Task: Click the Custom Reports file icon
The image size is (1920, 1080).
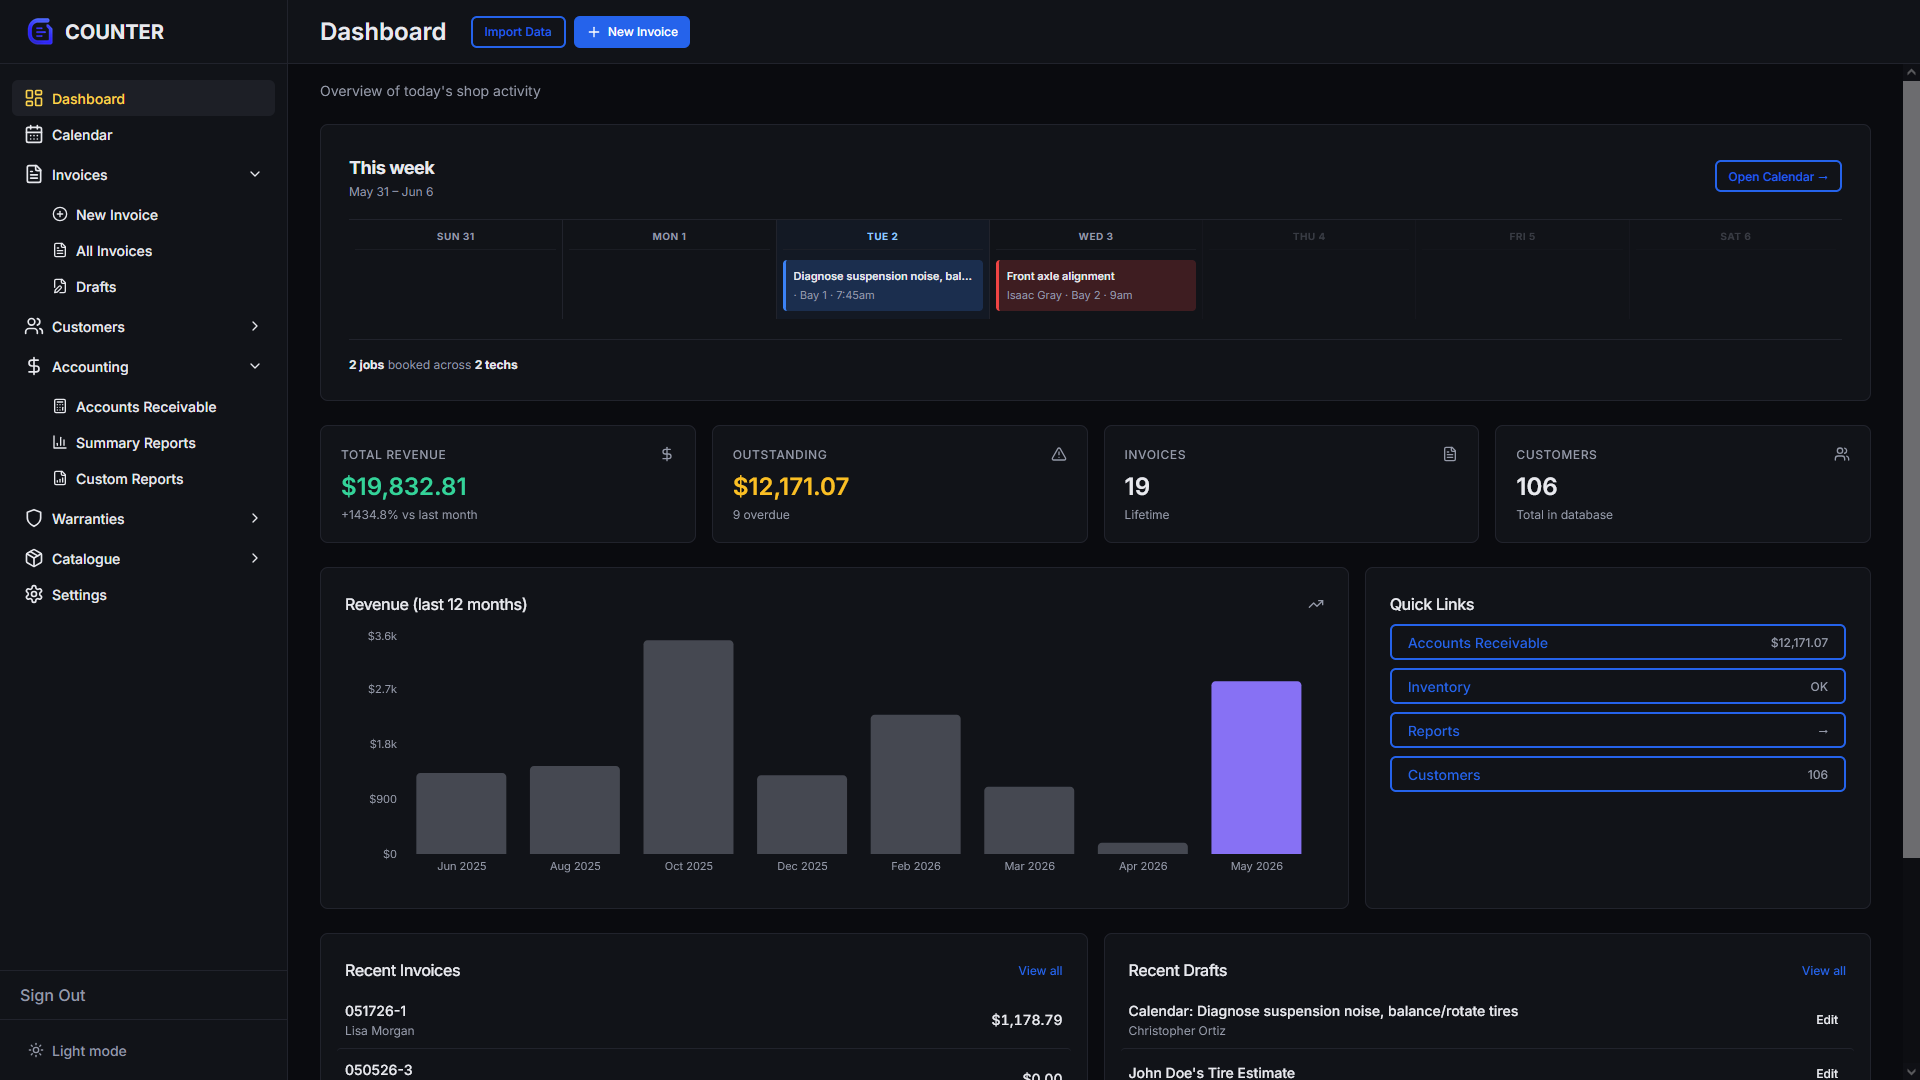Action: [60, 478]
